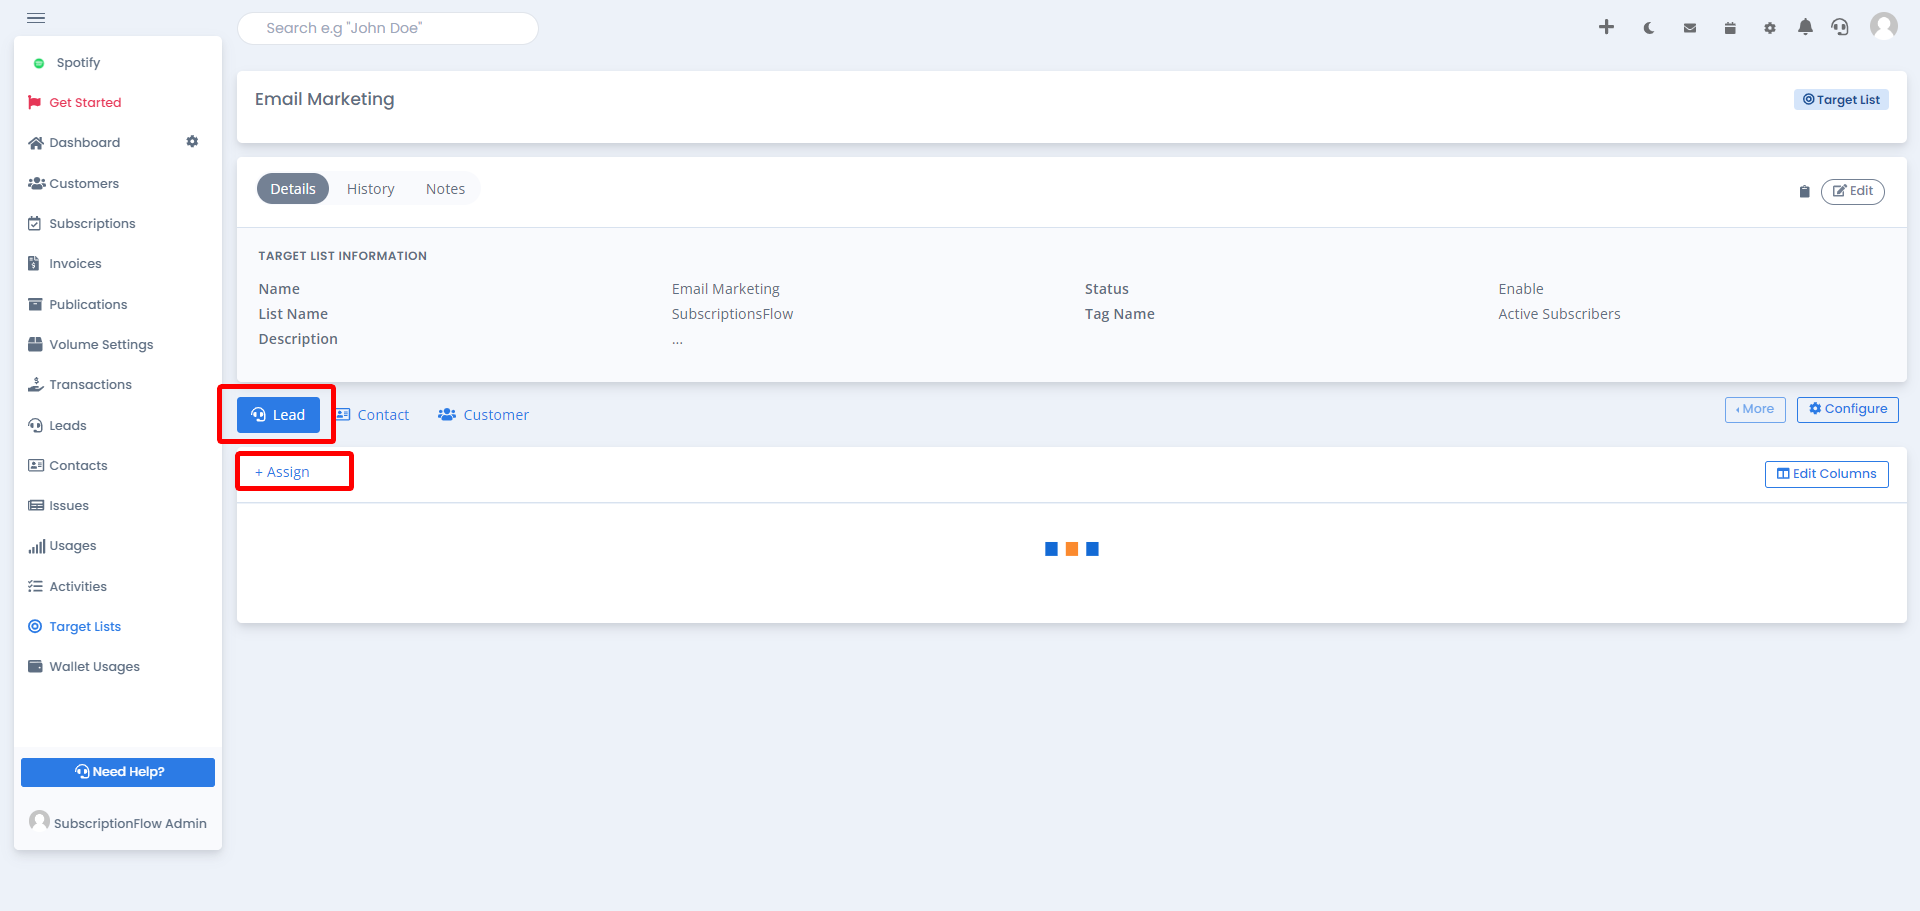Switch to the Customer tab
Screen dimensions: 1920x911
pos(483,415)
